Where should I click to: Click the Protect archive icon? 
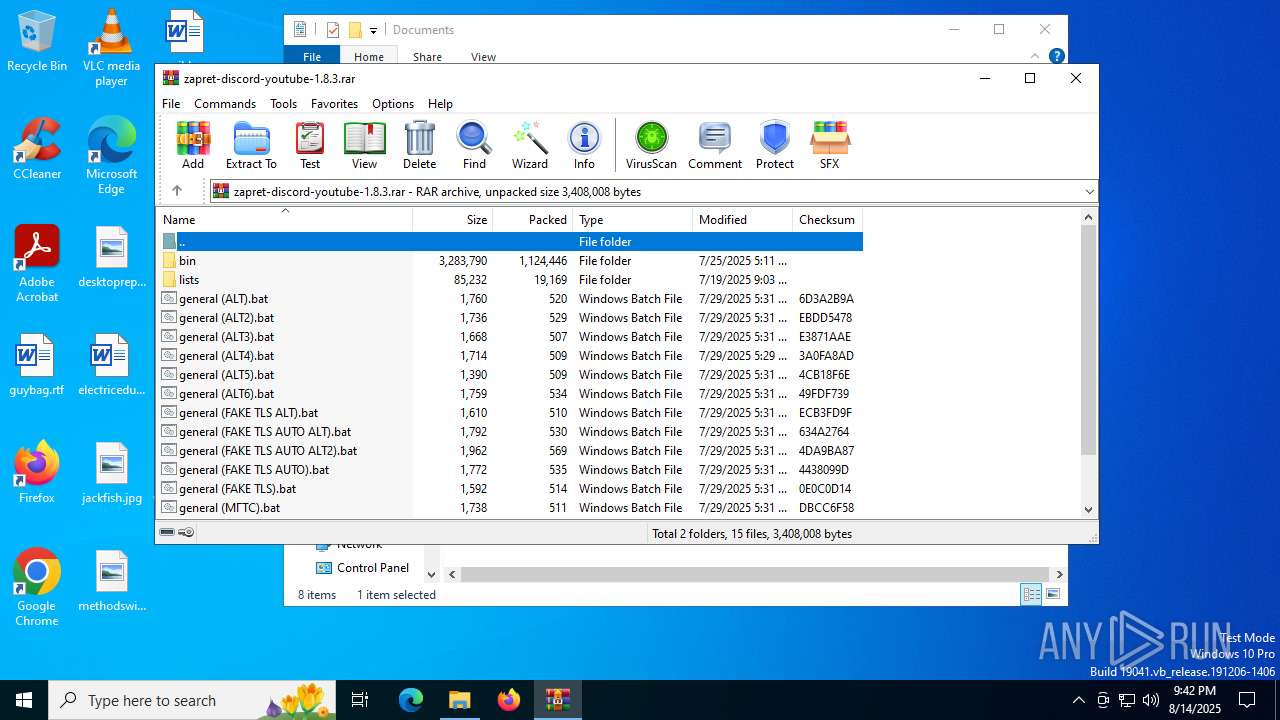pyautogui.click(x=774, y=145)
